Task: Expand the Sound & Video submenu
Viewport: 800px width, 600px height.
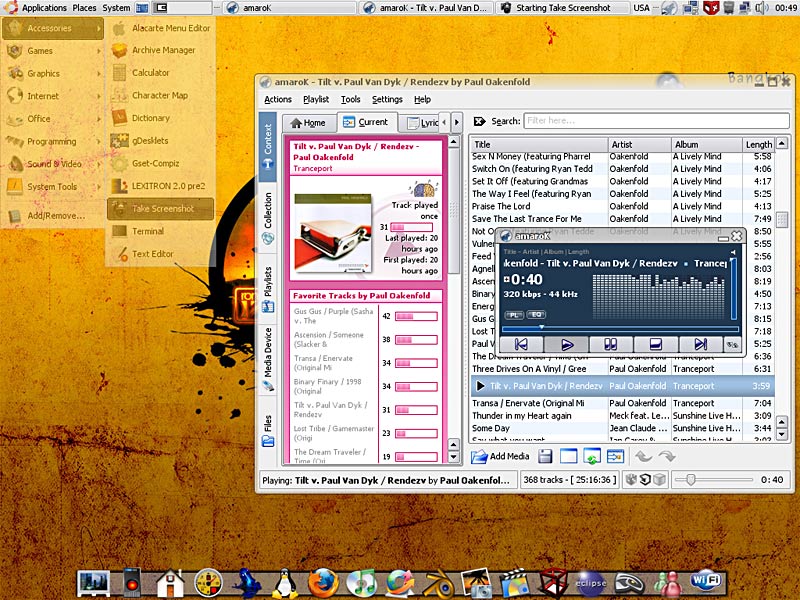Action: pos(53,164)
